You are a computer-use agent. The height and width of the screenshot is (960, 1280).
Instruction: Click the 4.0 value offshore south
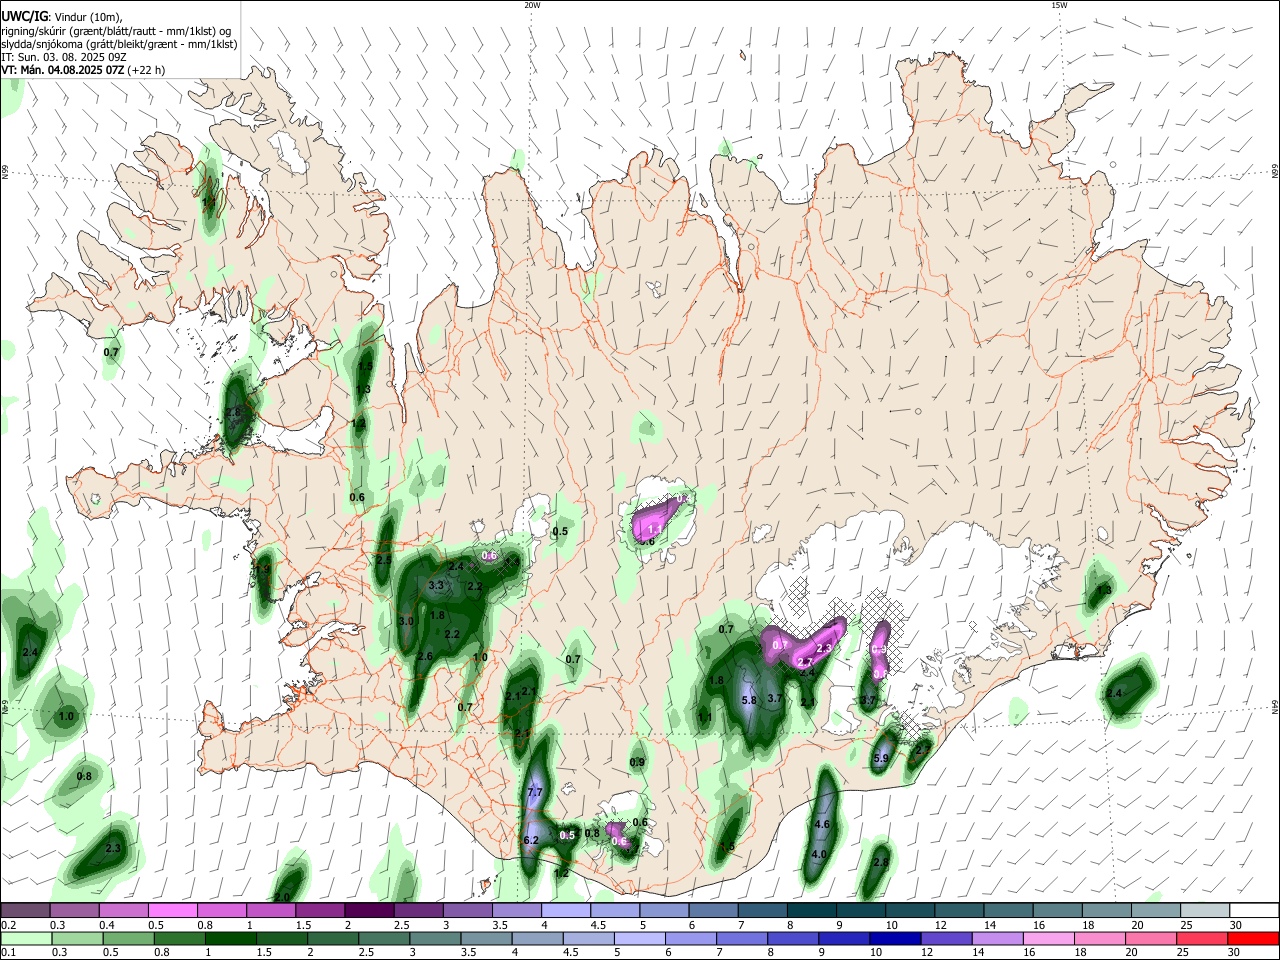tap(819, 855)
